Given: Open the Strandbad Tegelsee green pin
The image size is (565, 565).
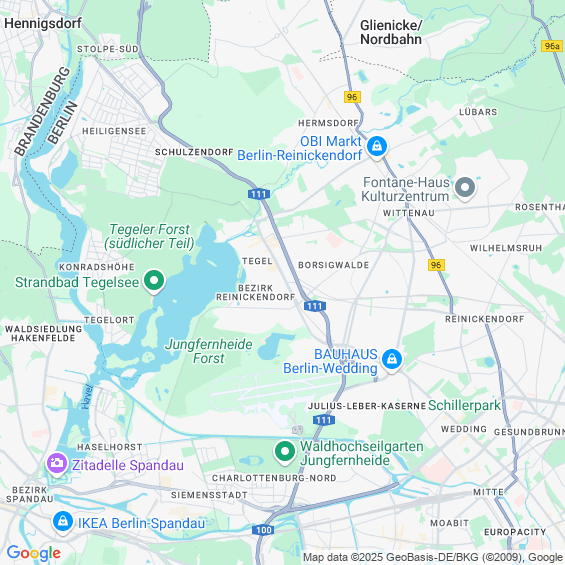Looking at the screenshot, I should 154,281.
